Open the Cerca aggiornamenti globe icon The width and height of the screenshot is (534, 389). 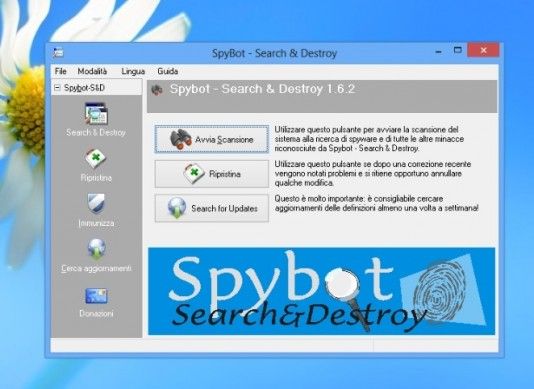[x=96, y=248]
